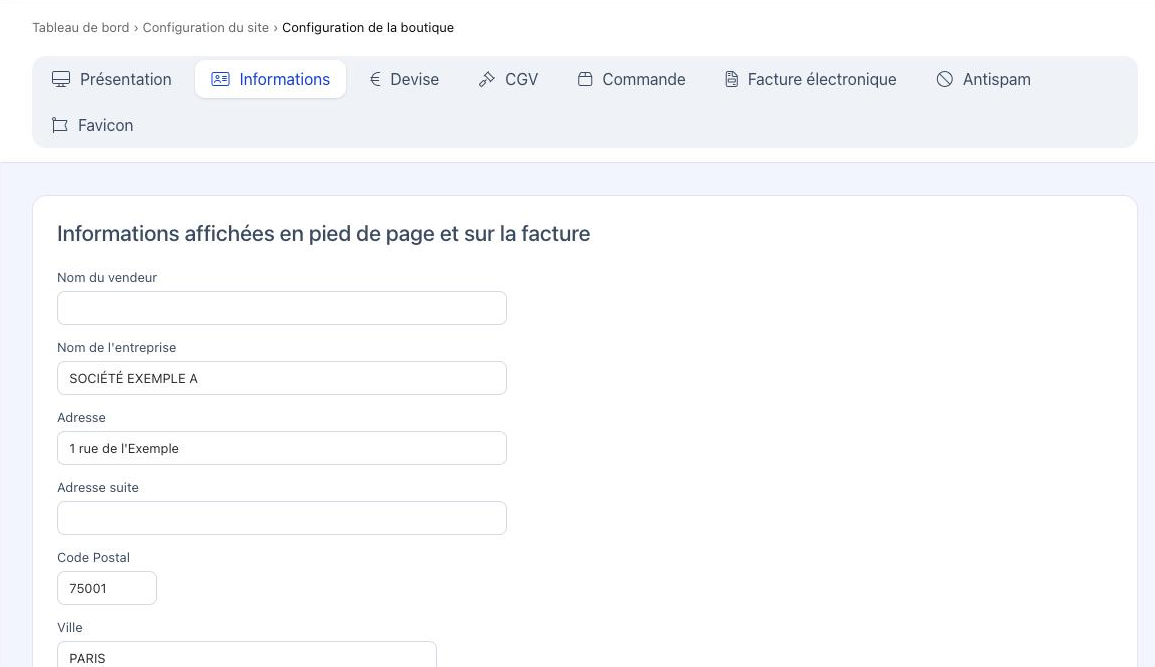
Task: Click the Commande box icon
Action: [x=585, y=80]
